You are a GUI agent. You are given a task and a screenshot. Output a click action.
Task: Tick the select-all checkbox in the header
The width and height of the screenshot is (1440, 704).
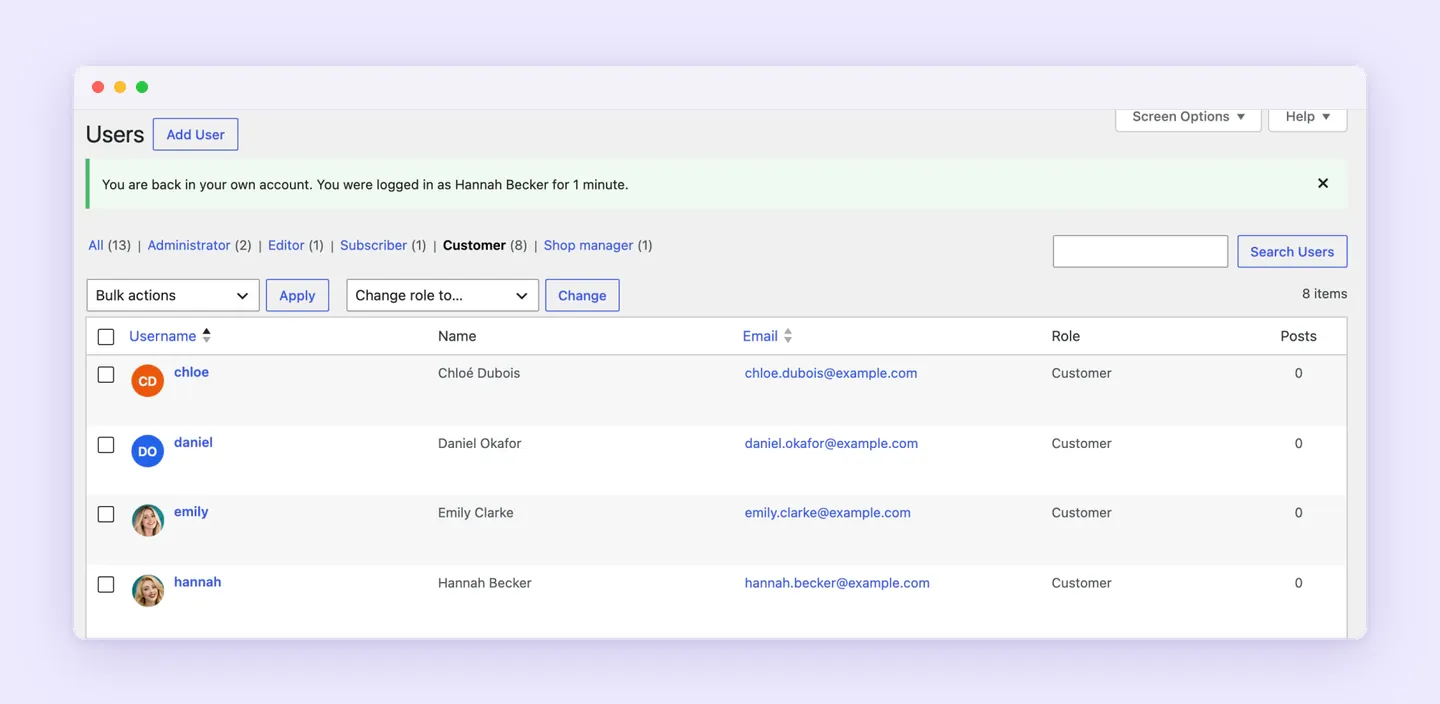106,337
